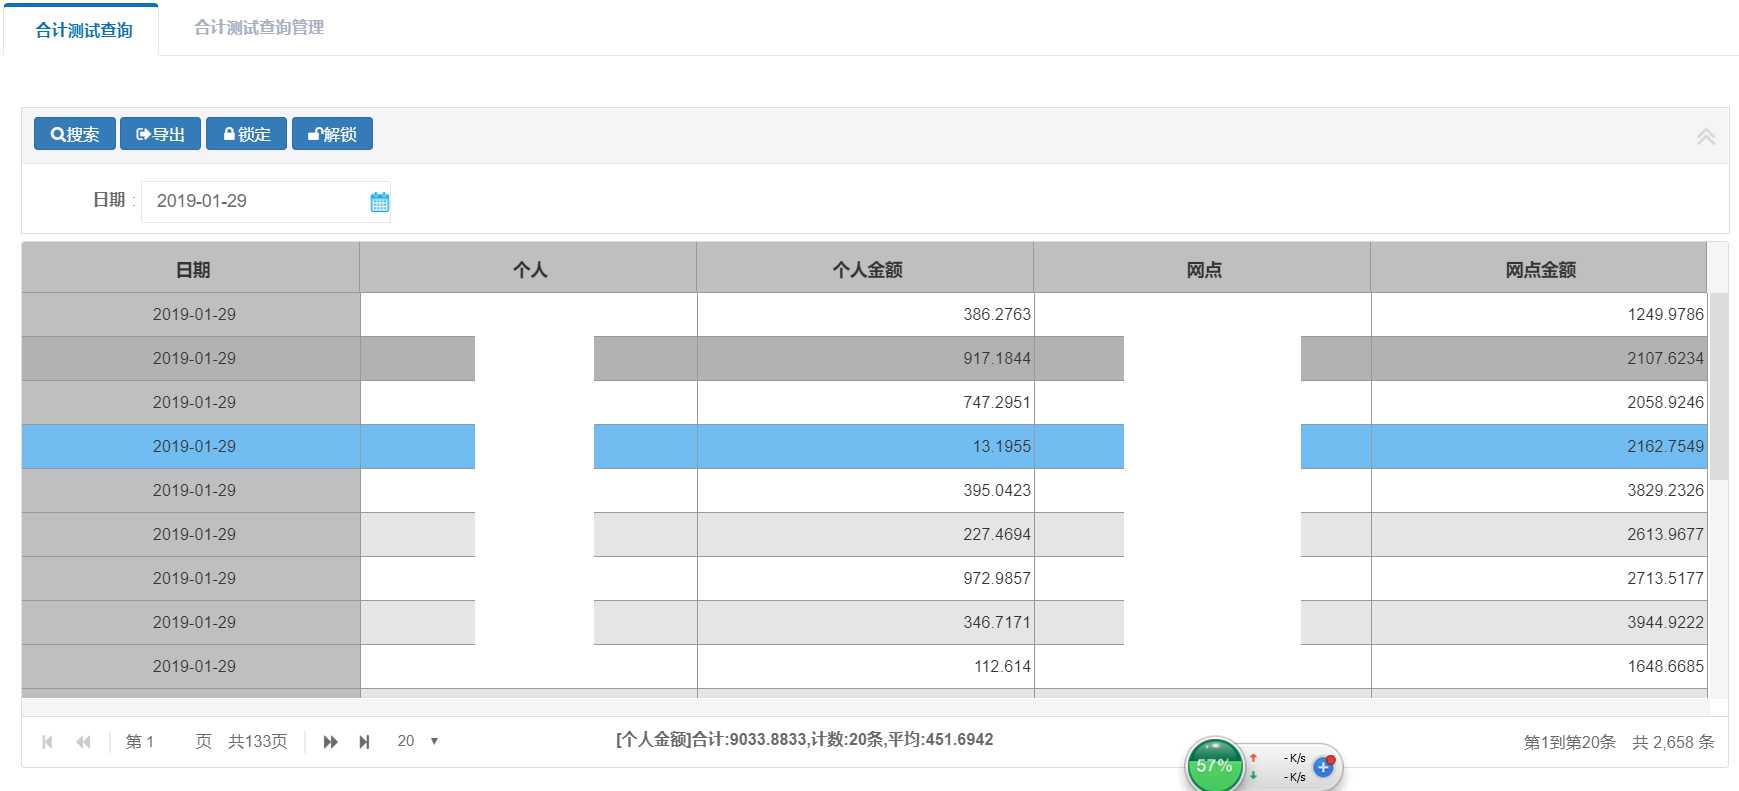Open the rows-per-page dropdown showing 20

(418, 741)
